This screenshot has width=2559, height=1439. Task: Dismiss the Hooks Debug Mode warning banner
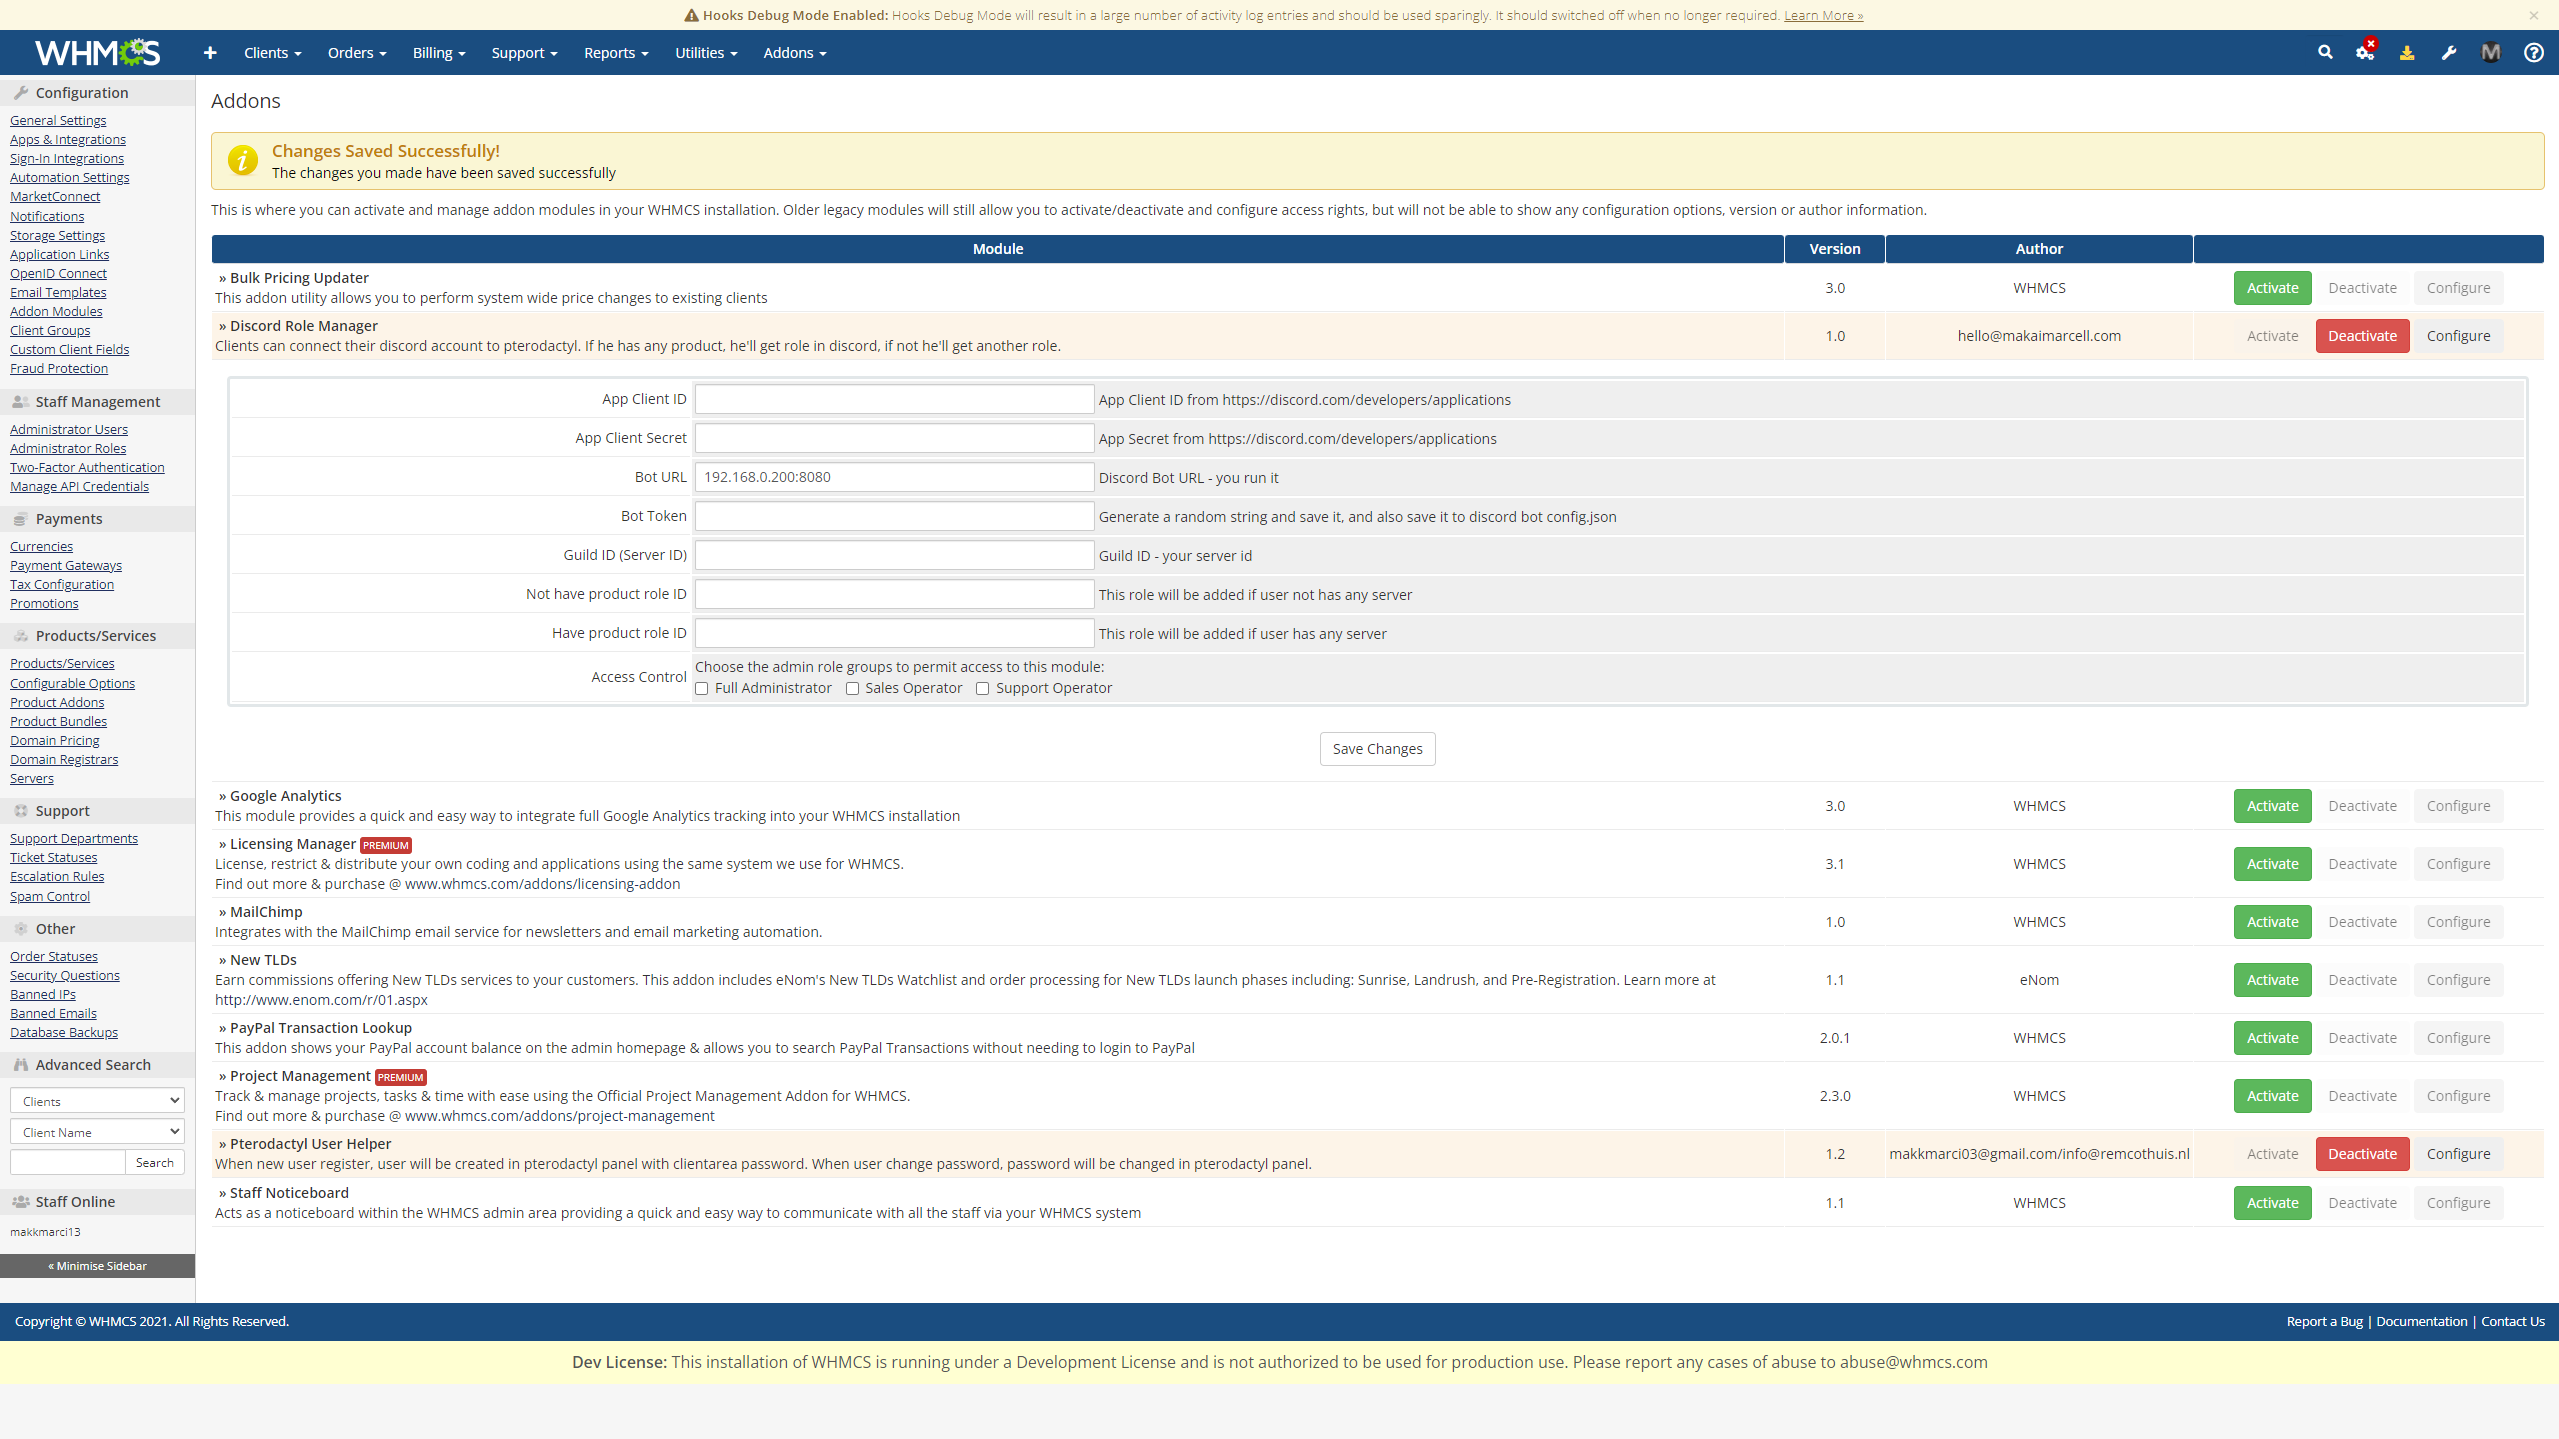click(2534, 15)
